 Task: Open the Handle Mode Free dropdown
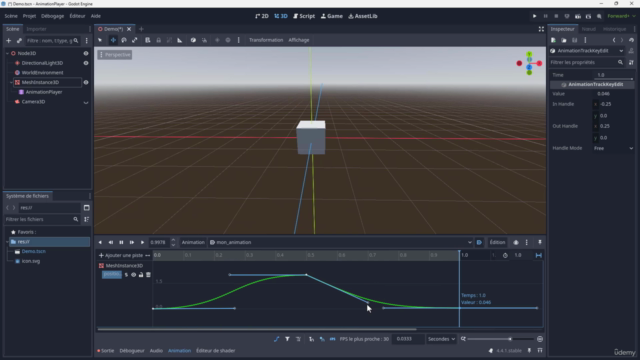click(x=613, y=148)
